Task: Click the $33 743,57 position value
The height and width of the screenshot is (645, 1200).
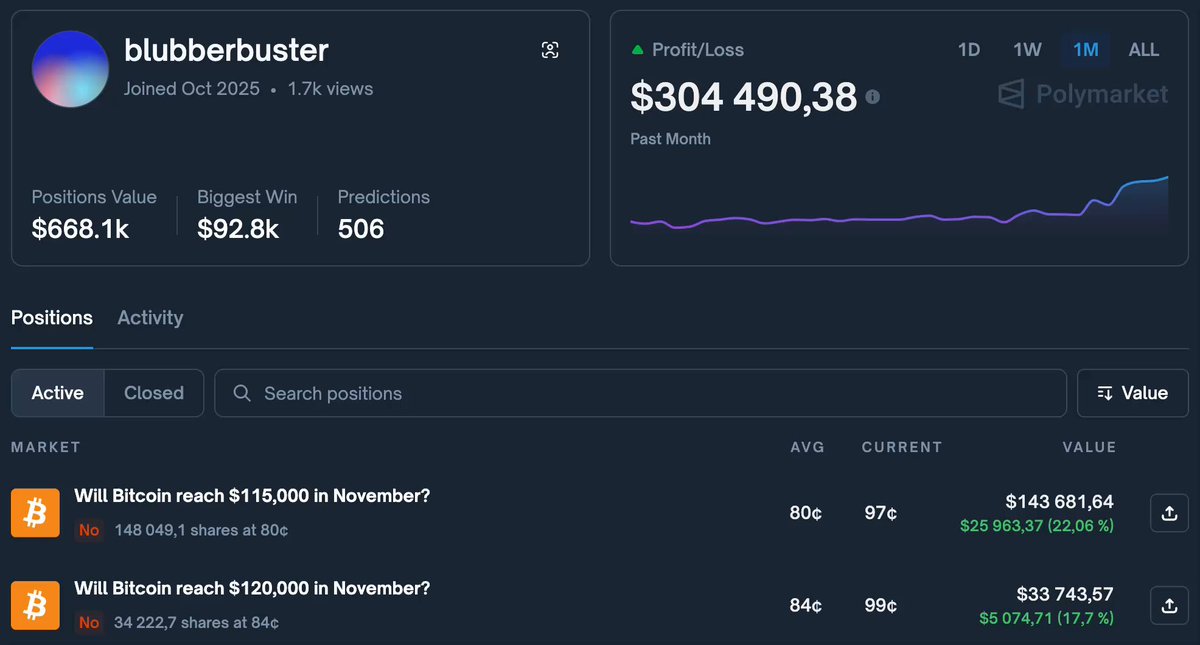Action: [1065, 594]
